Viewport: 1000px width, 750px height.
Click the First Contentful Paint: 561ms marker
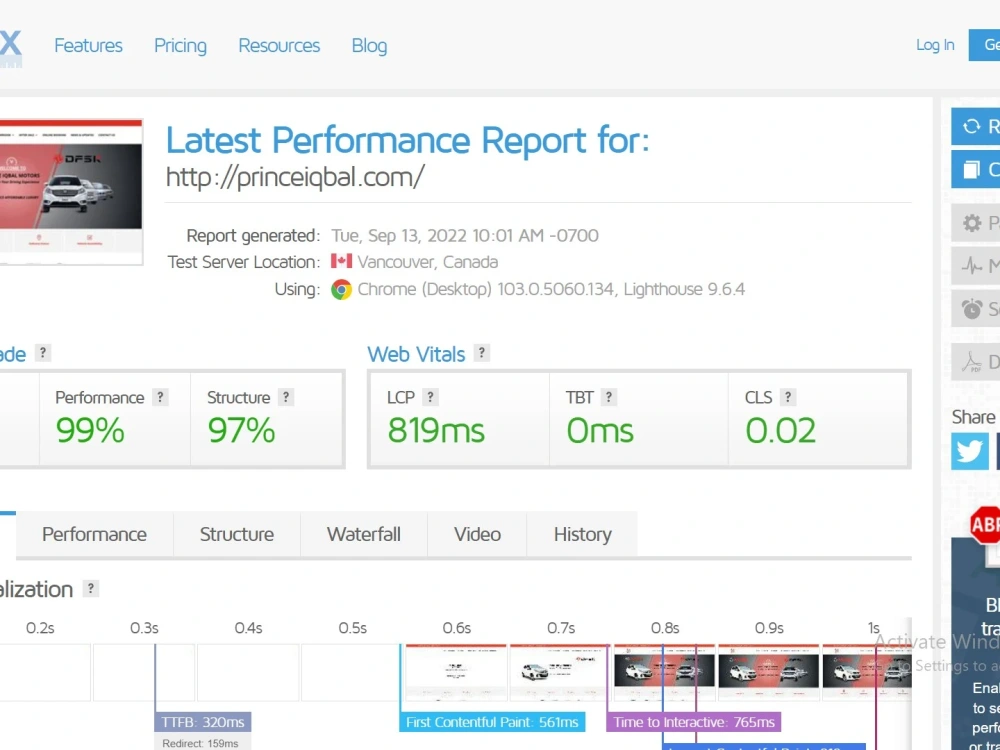coord(492,722)
